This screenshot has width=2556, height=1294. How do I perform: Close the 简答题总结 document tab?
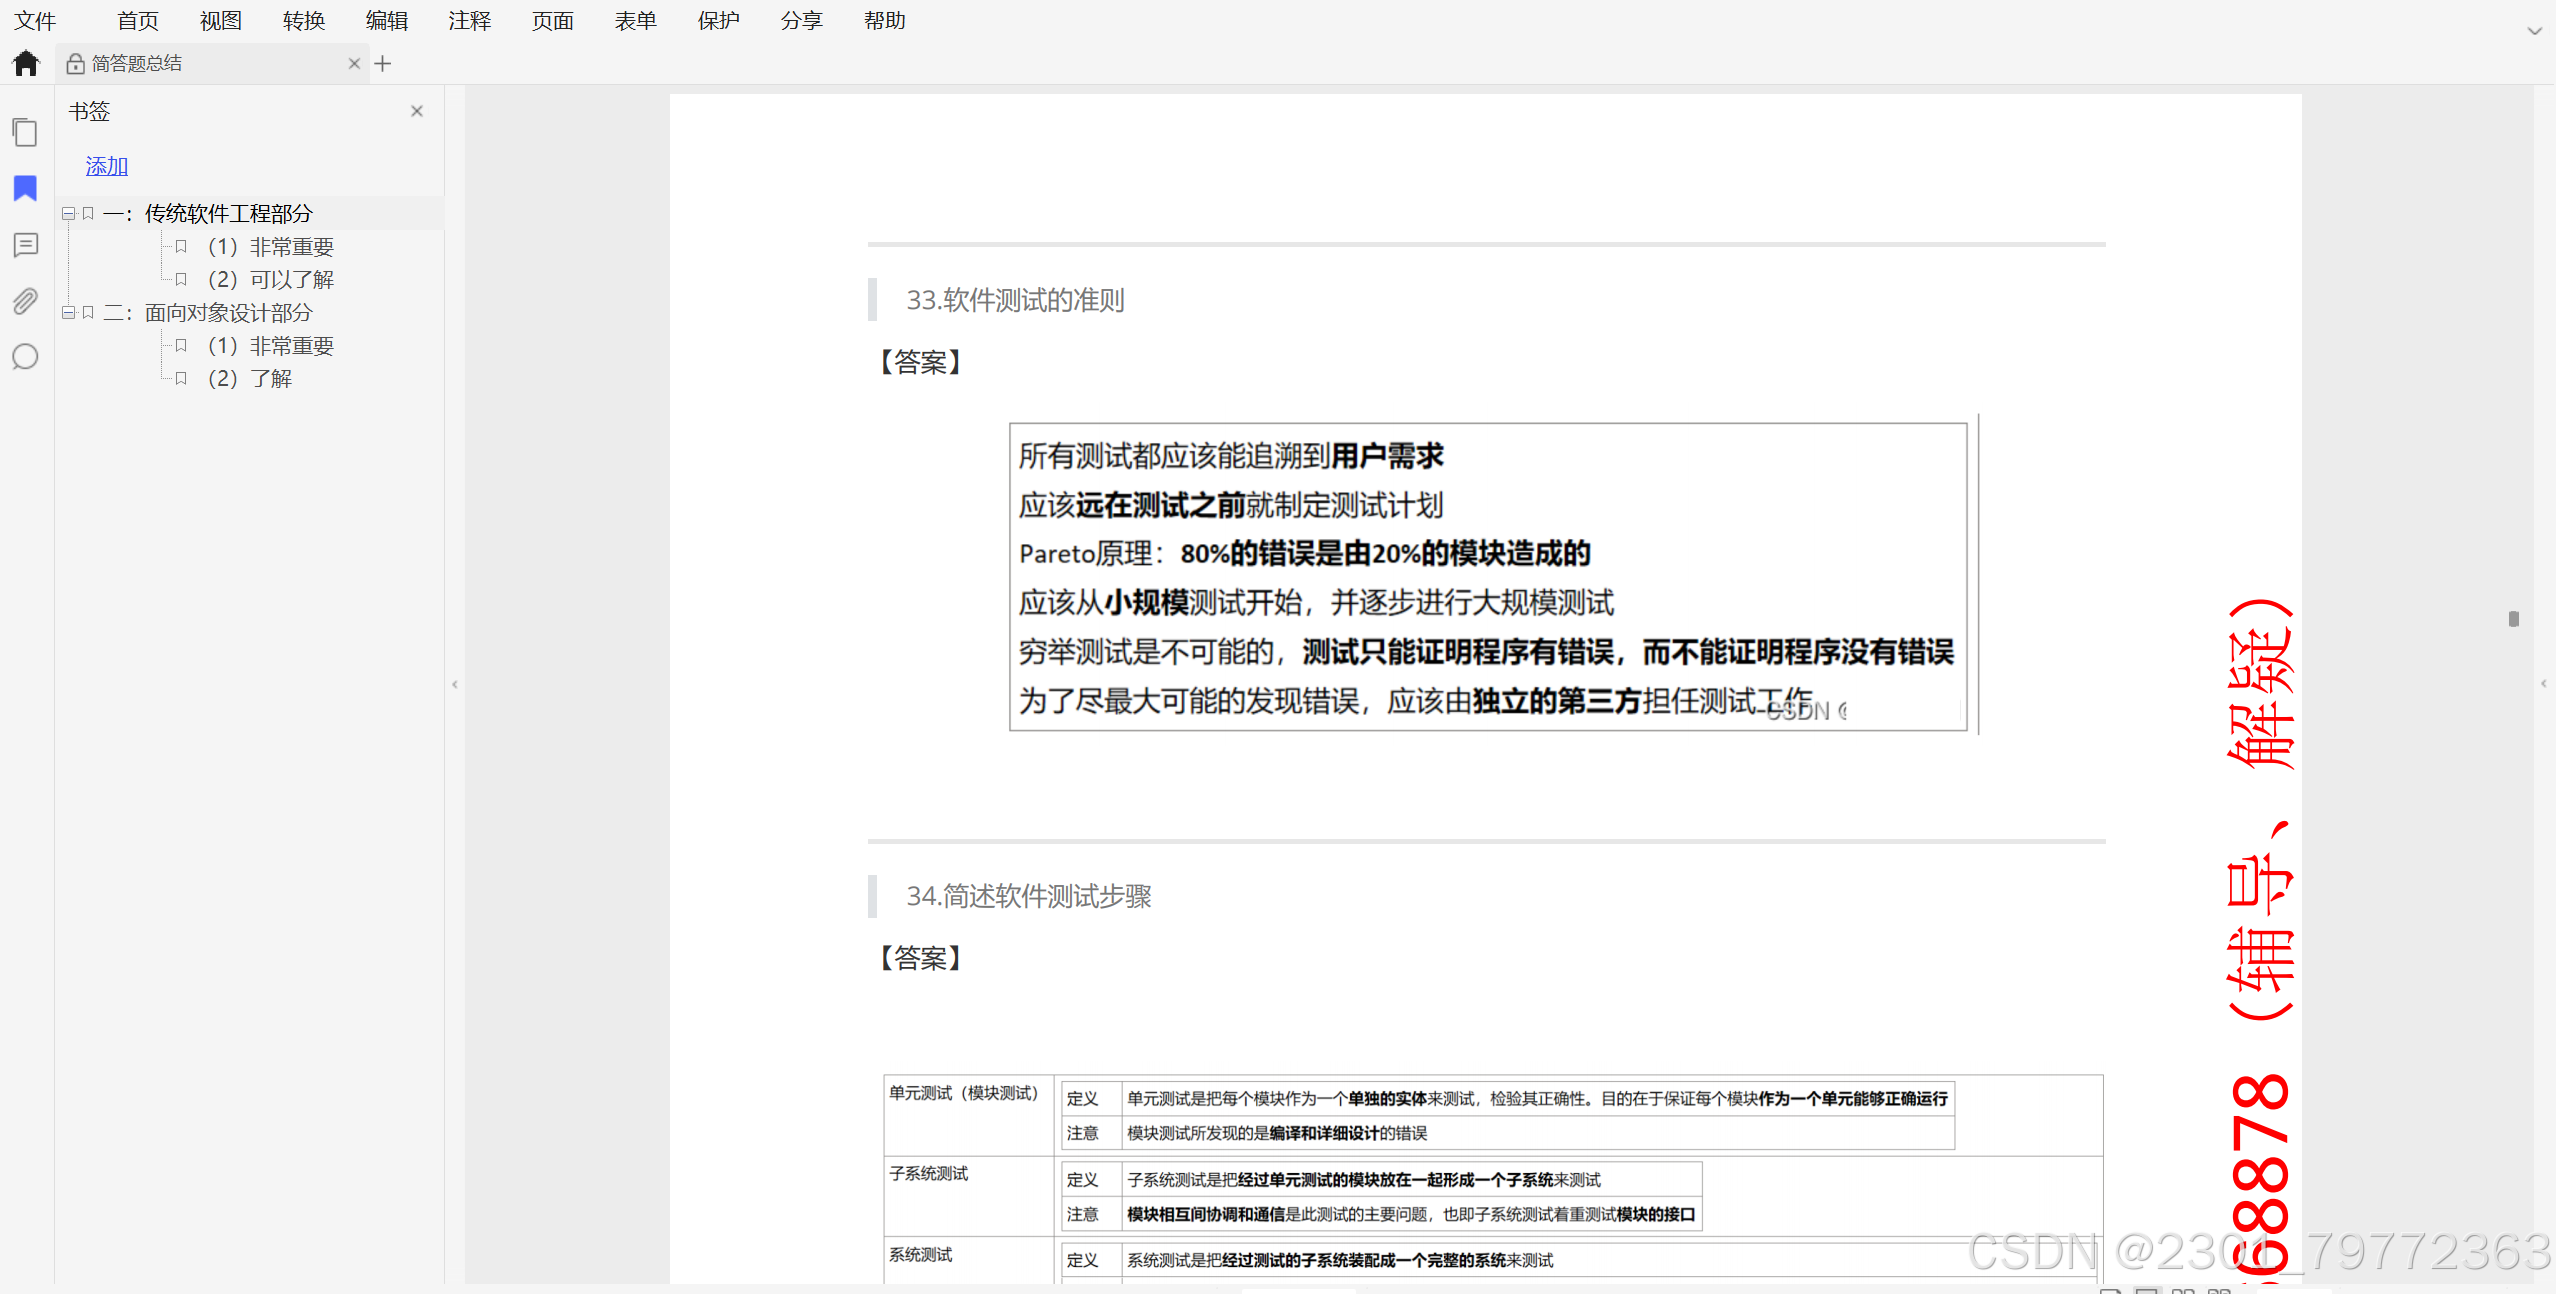(354, 64)
